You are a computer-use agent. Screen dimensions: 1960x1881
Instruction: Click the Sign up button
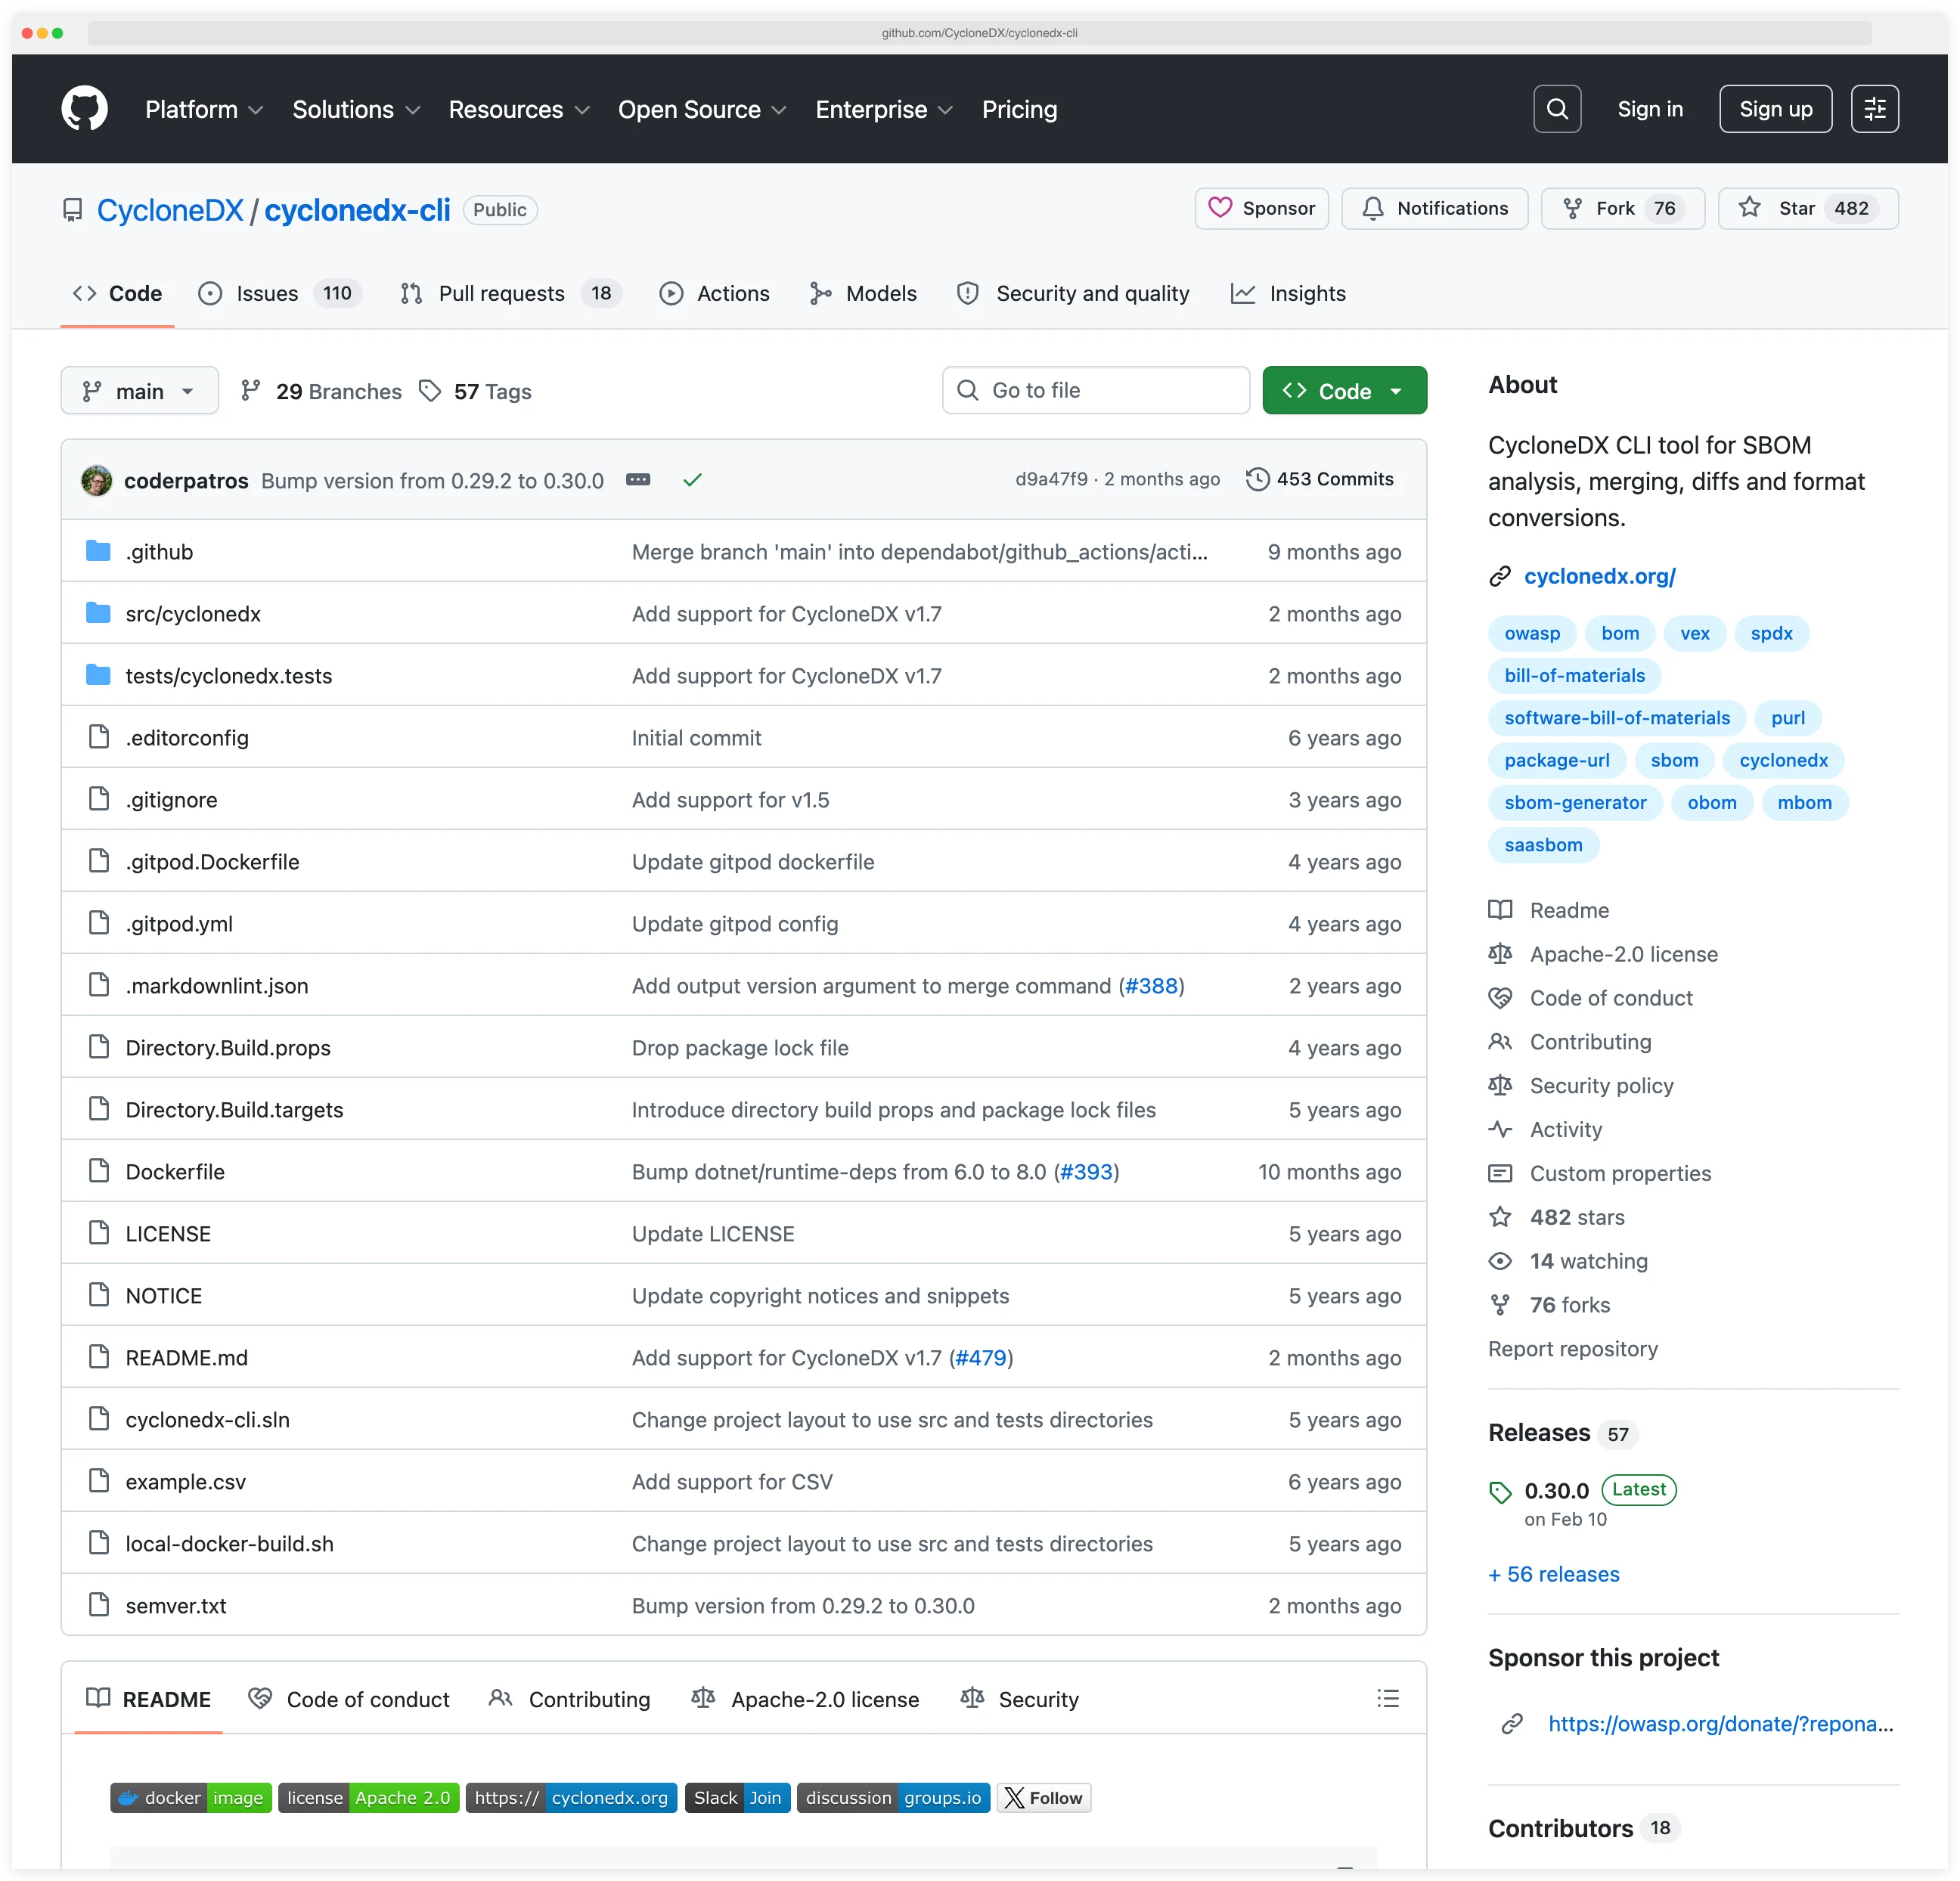click(x=1775, y=109)
